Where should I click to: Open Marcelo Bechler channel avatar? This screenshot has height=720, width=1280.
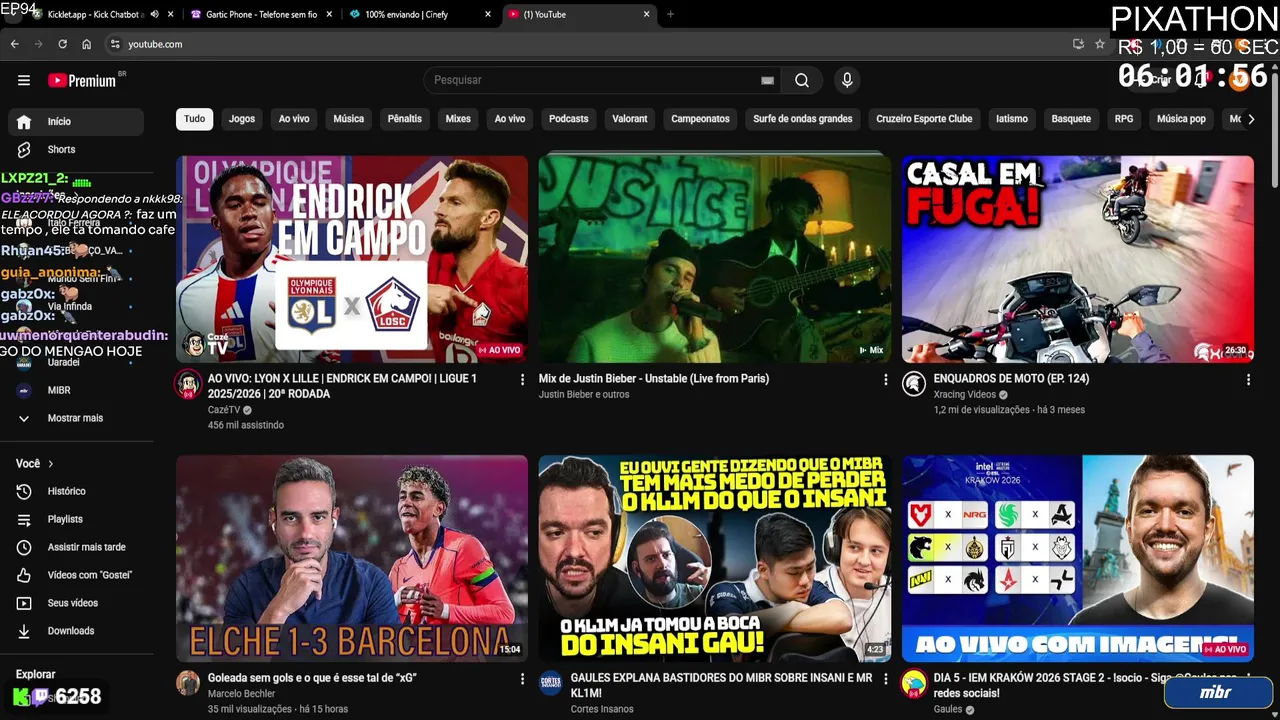pyautogui.click(x=188, y=683)
